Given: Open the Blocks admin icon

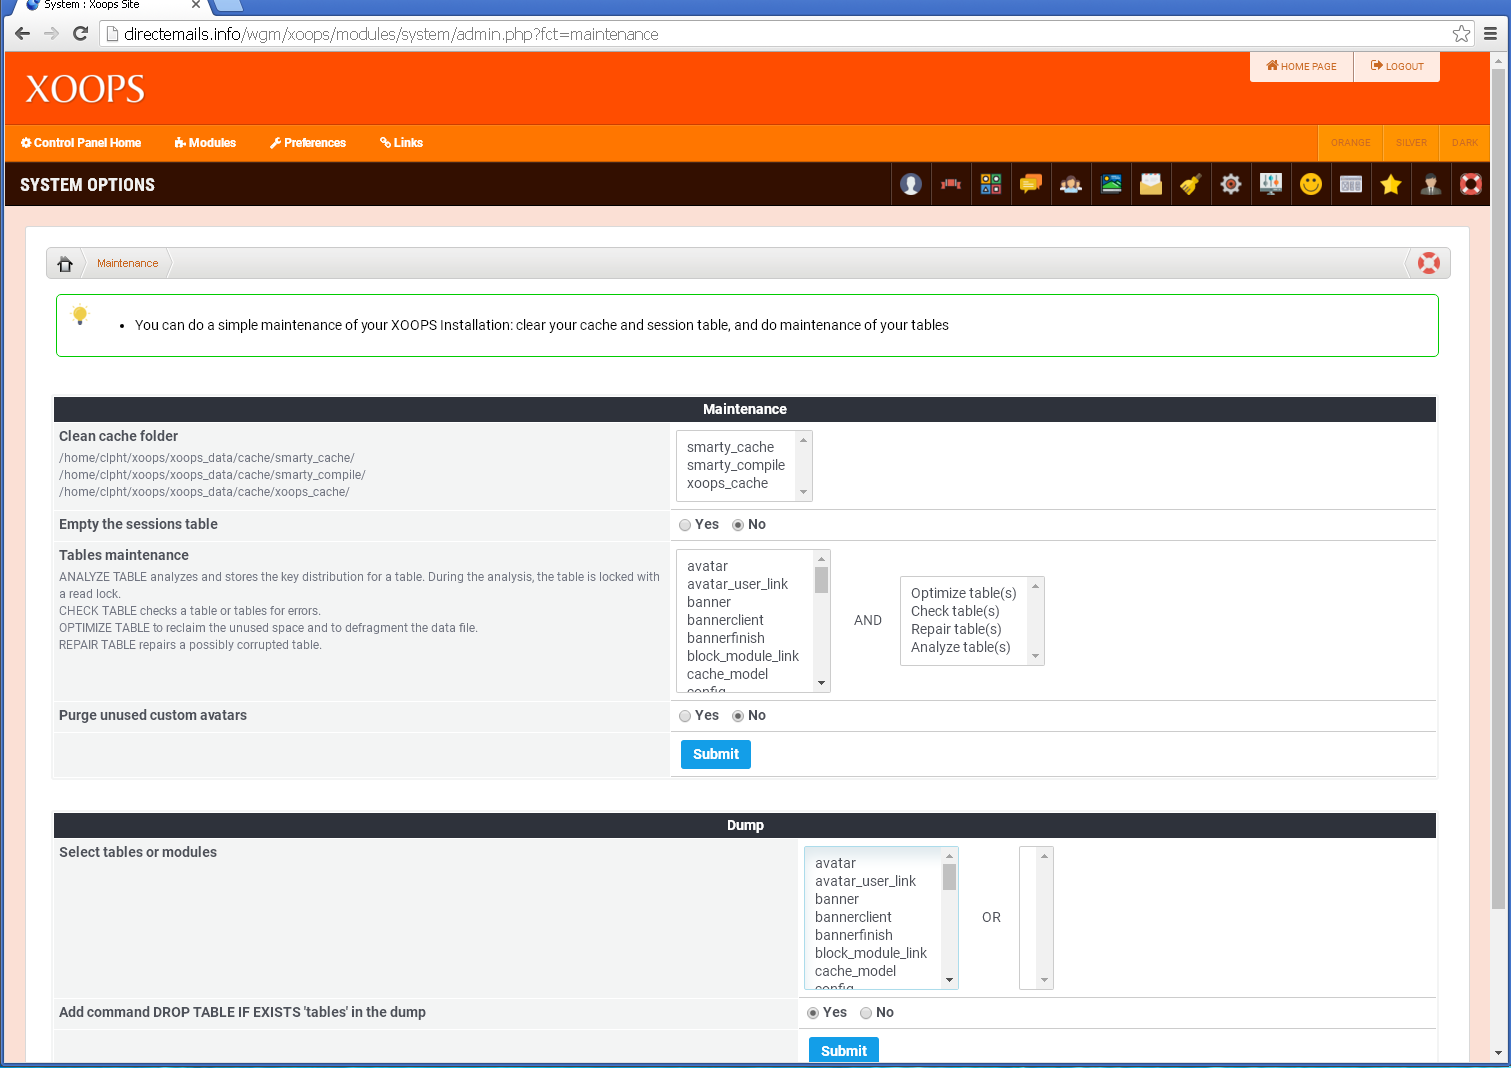Looking at the screenshot, I should point(991,184).
